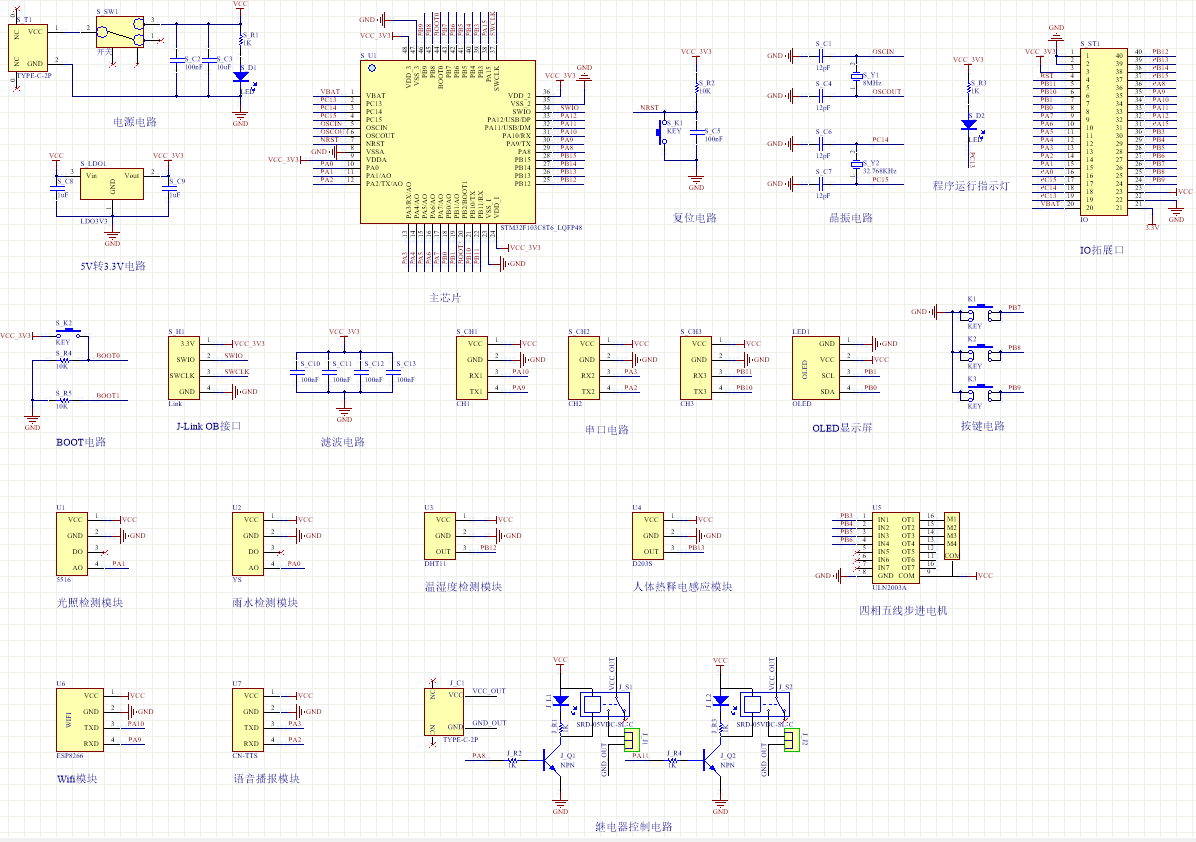The image size is (1196, 842).
Task: Click the '复位电路' label
Action: pos(695,218)
